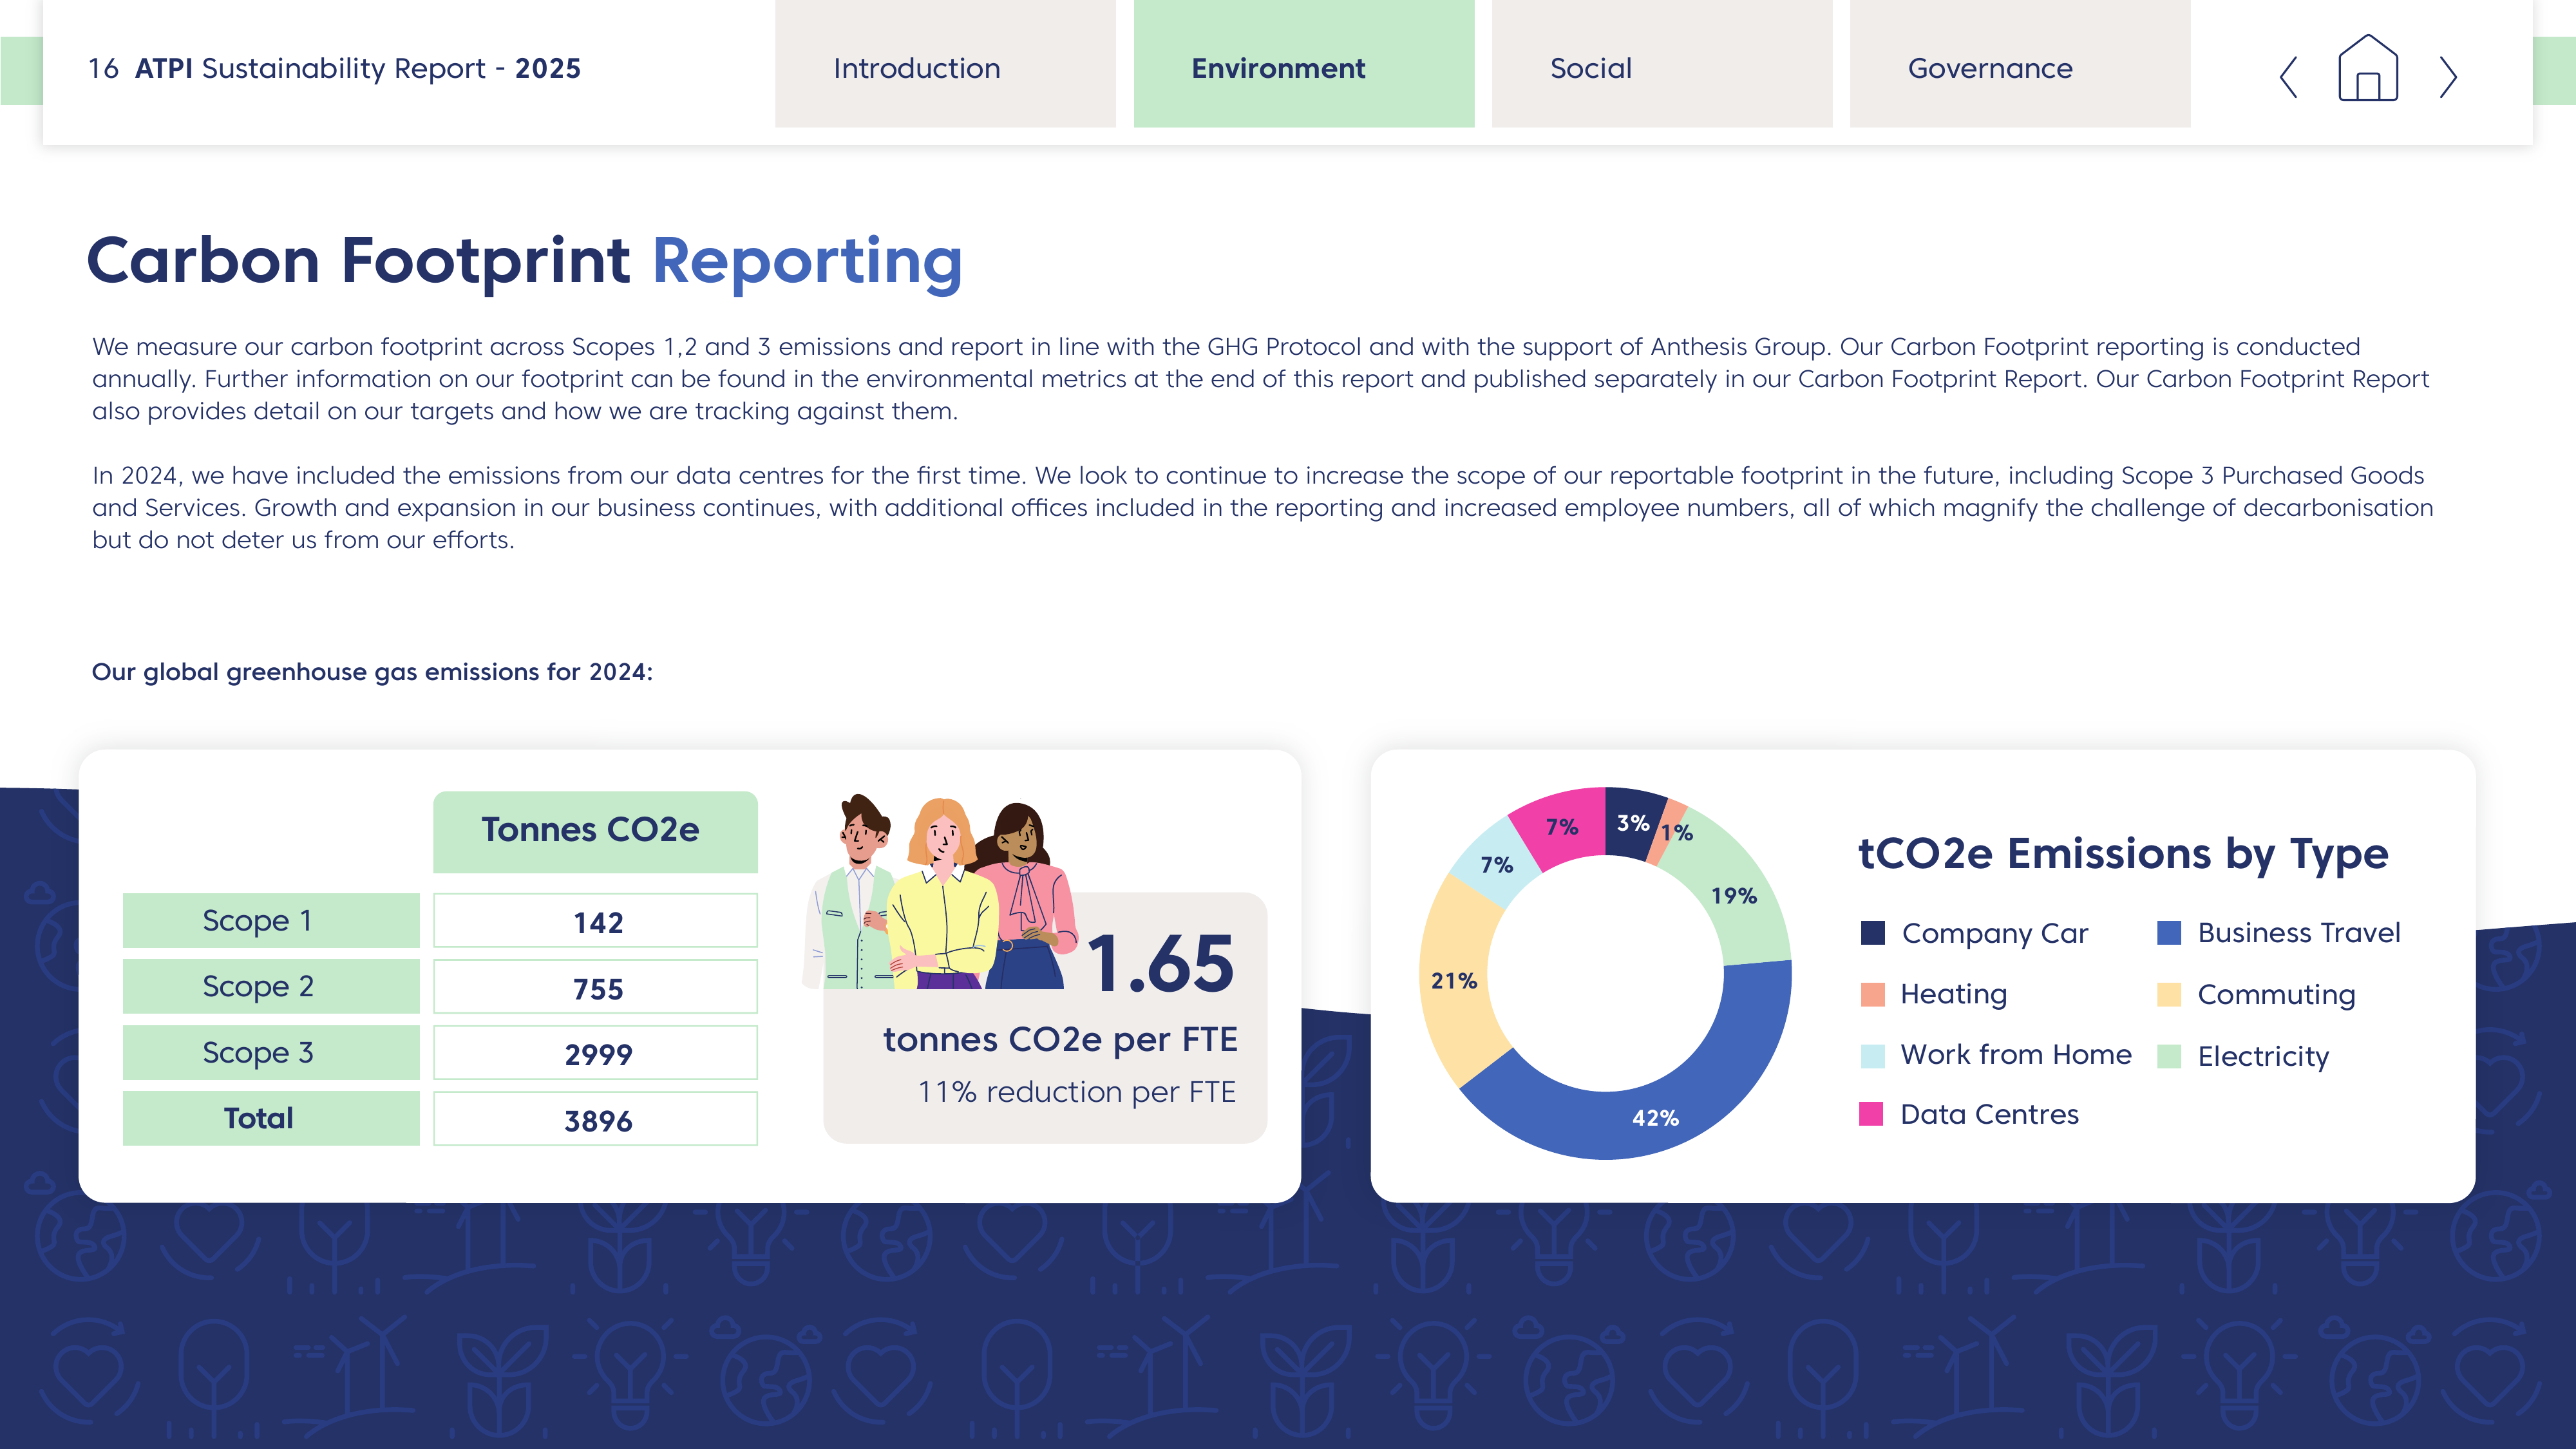This screenshot has height=1449, width=2576.
Task: Click the Company Car legend swatch
Action: pyautogui.click(x=1872, y=933)
